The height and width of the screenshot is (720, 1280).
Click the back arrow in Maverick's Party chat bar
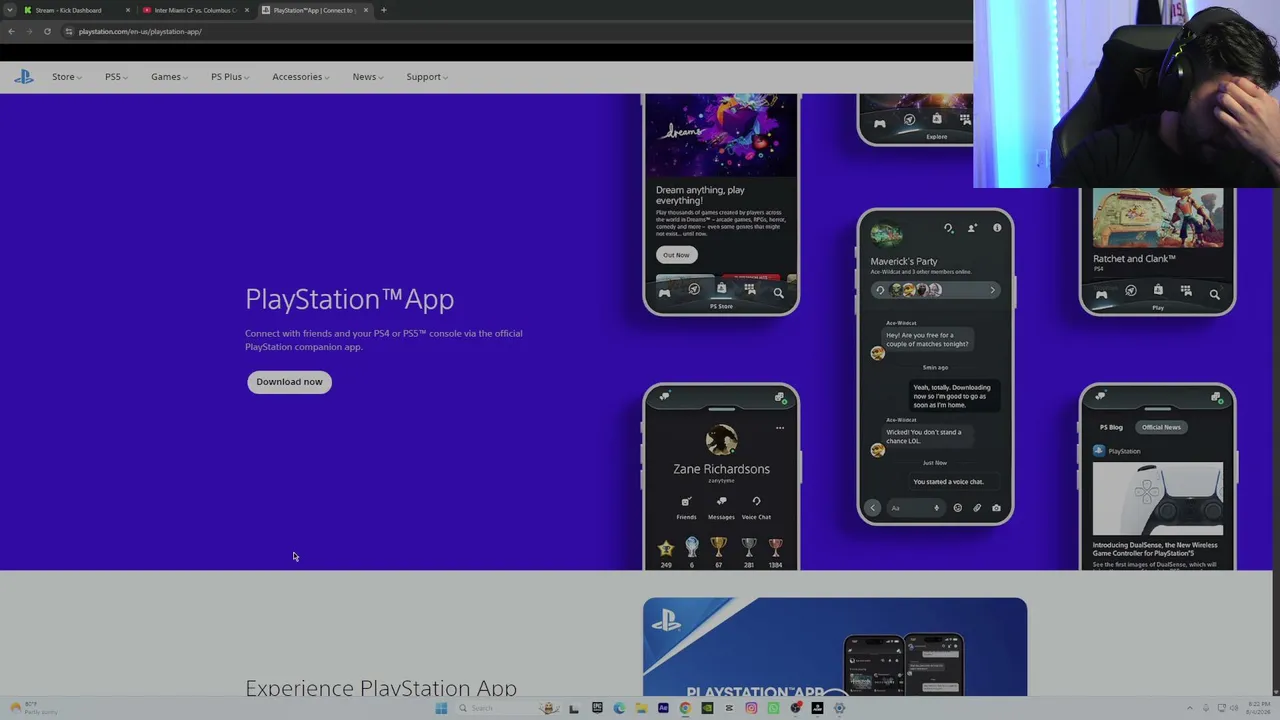(872, 508)
